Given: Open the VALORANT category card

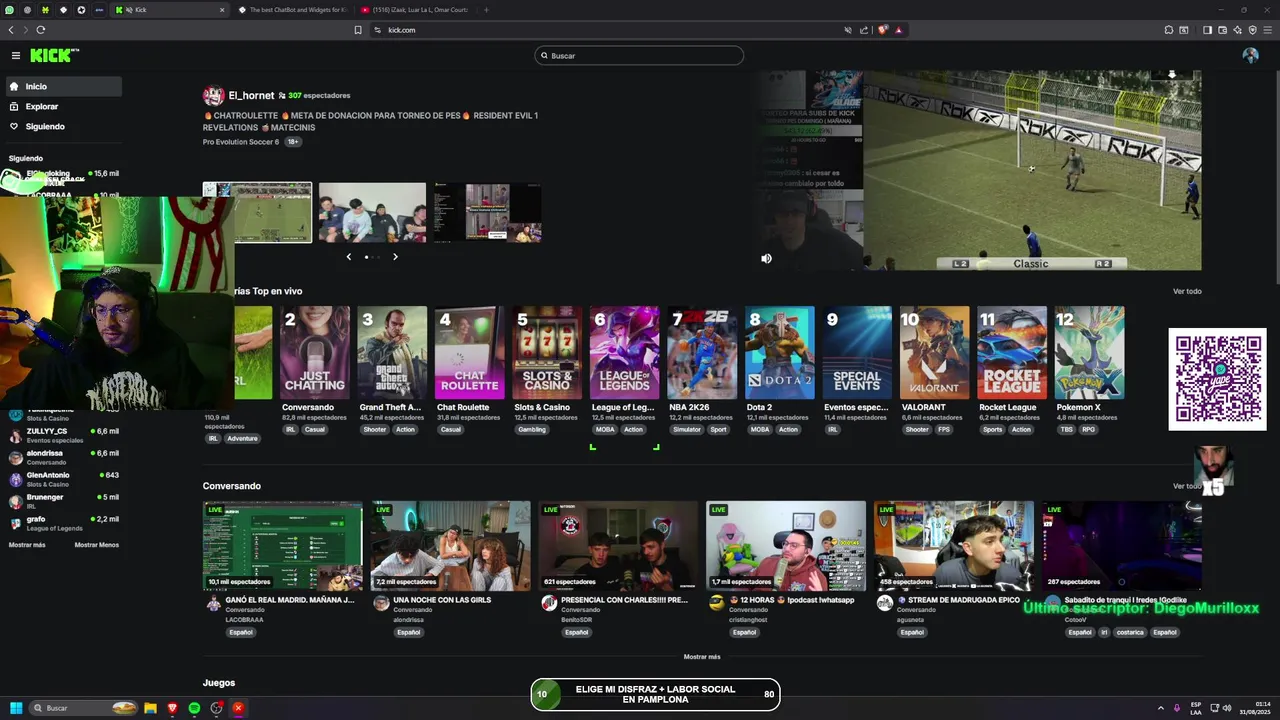Looking at the screenshot, I should coord(934,353).
